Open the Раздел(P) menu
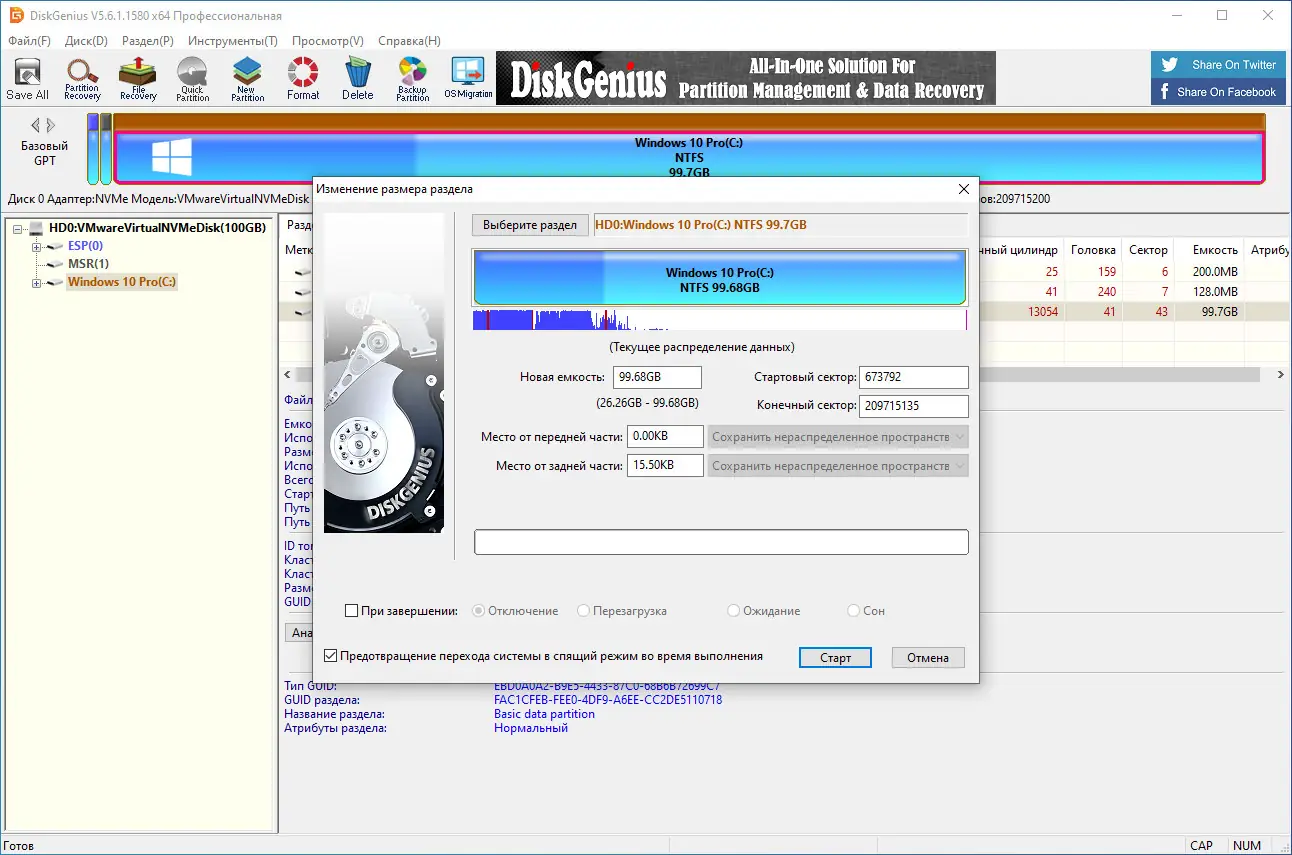The image size is (1292, 855). pos(148,41)
